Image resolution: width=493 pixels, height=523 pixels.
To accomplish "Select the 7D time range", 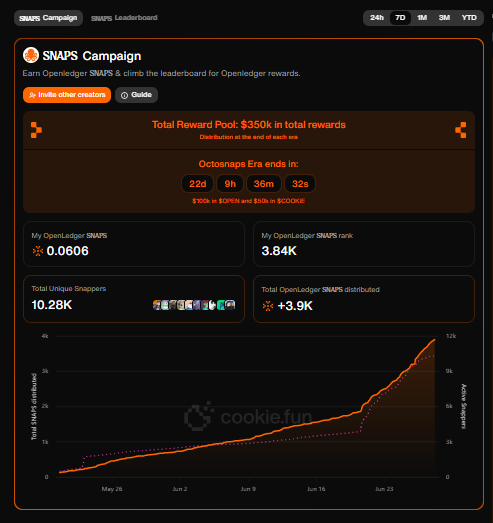I will (400, 18).
